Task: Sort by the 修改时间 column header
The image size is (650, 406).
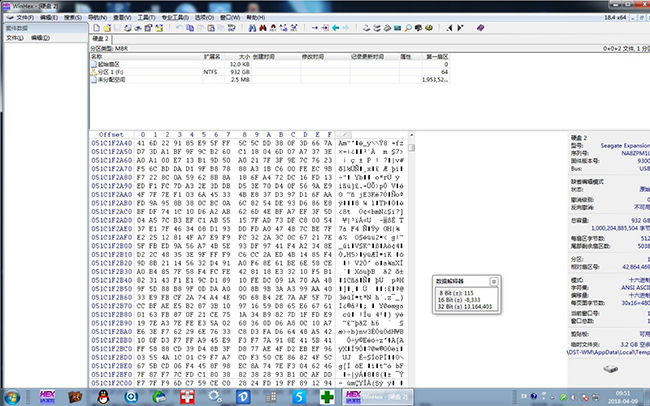Action: pos(325,56)
